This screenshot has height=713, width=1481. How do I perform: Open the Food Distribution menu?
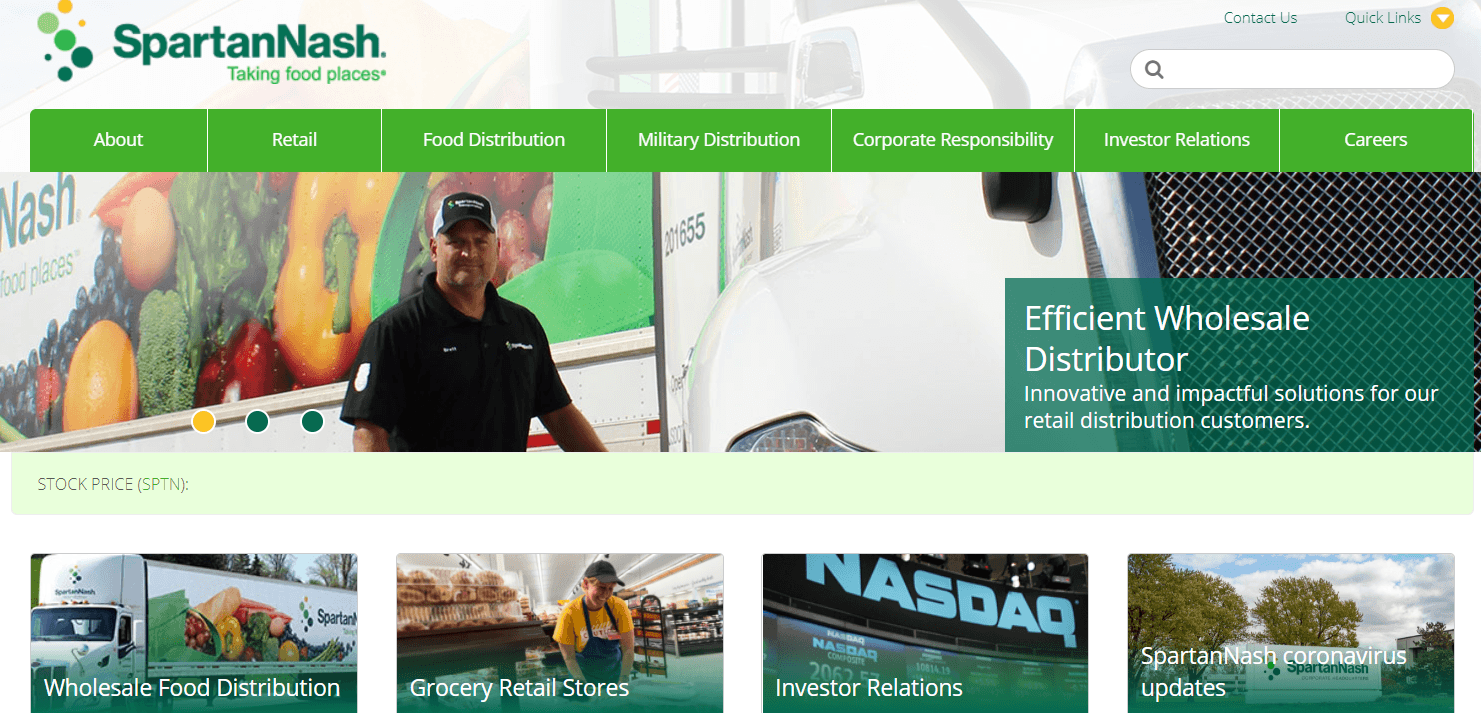(494, 140)
